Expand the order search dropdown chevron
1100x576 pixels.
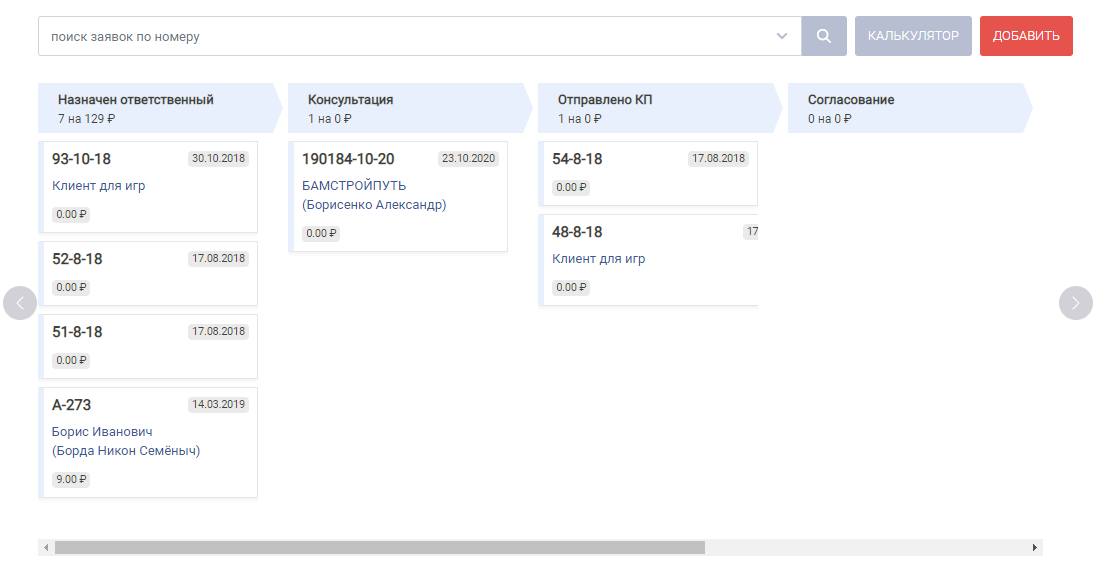click(782, 36)
